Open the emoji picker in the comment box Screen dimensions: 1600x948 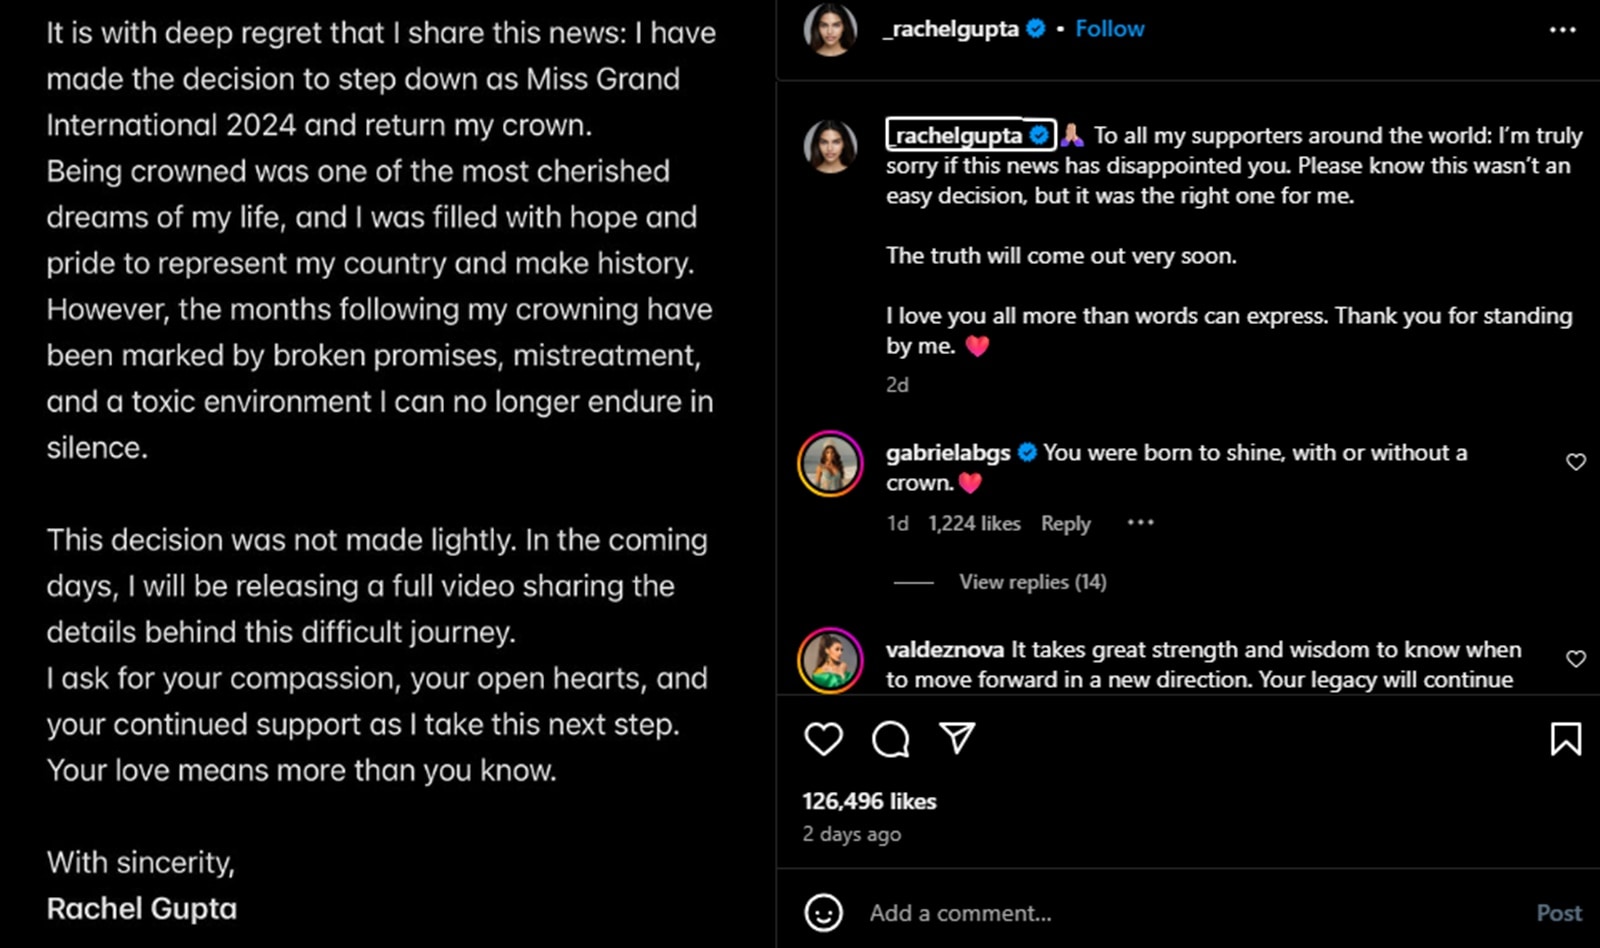click(824, 912)
